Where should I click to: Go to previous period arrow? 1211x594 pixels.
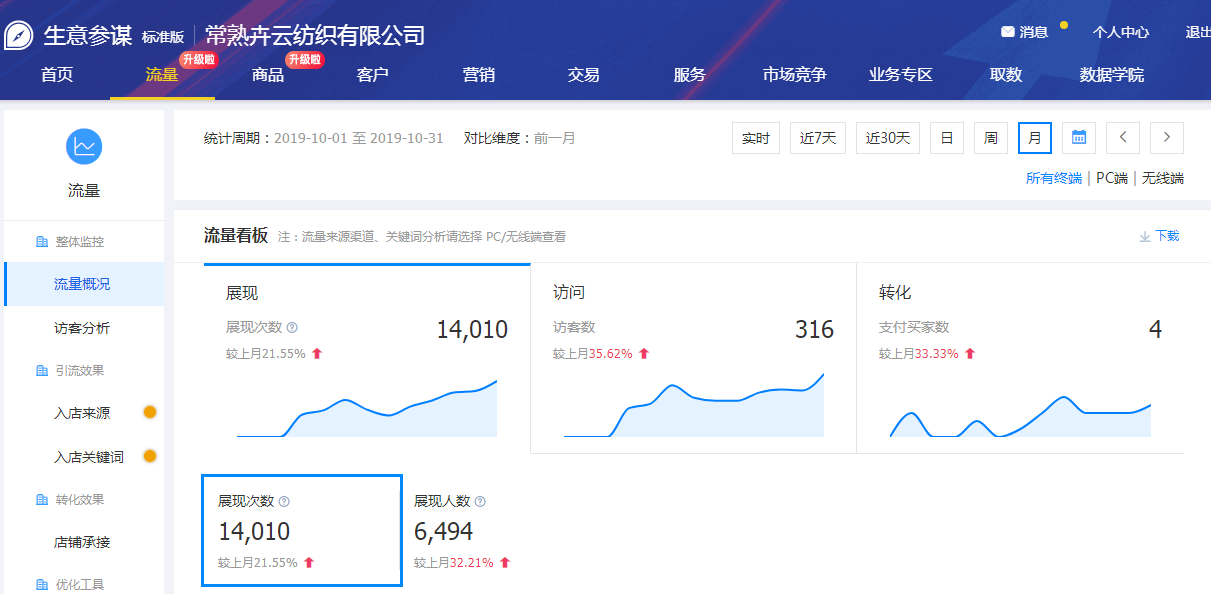coord(1123,138)
